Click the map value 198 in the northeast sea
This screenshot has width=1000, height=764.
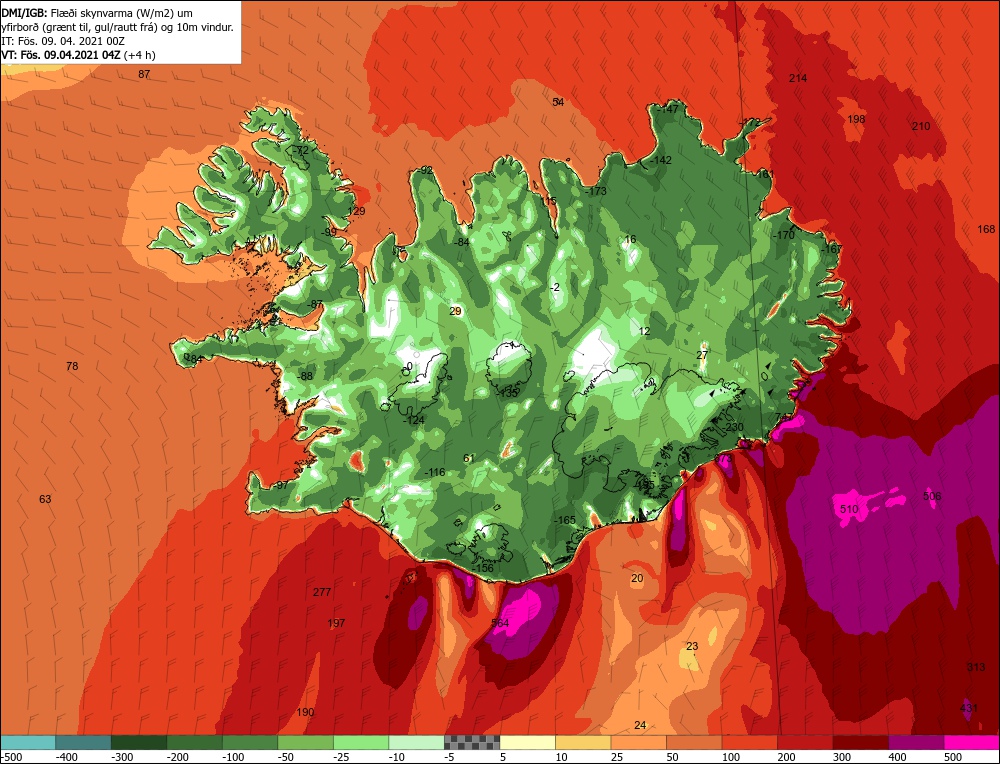pos(856,119)
